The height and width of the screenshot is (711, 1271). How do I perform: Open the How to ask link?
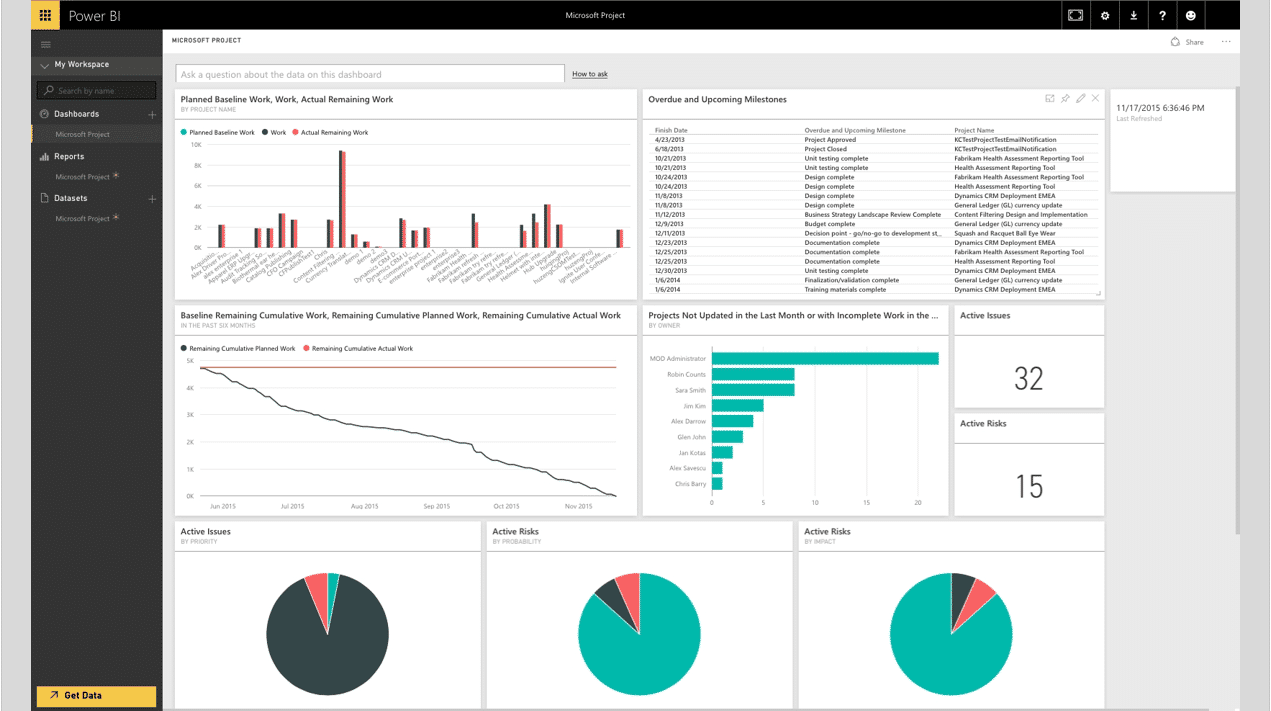pyautogui.click(x=589, y=74)
